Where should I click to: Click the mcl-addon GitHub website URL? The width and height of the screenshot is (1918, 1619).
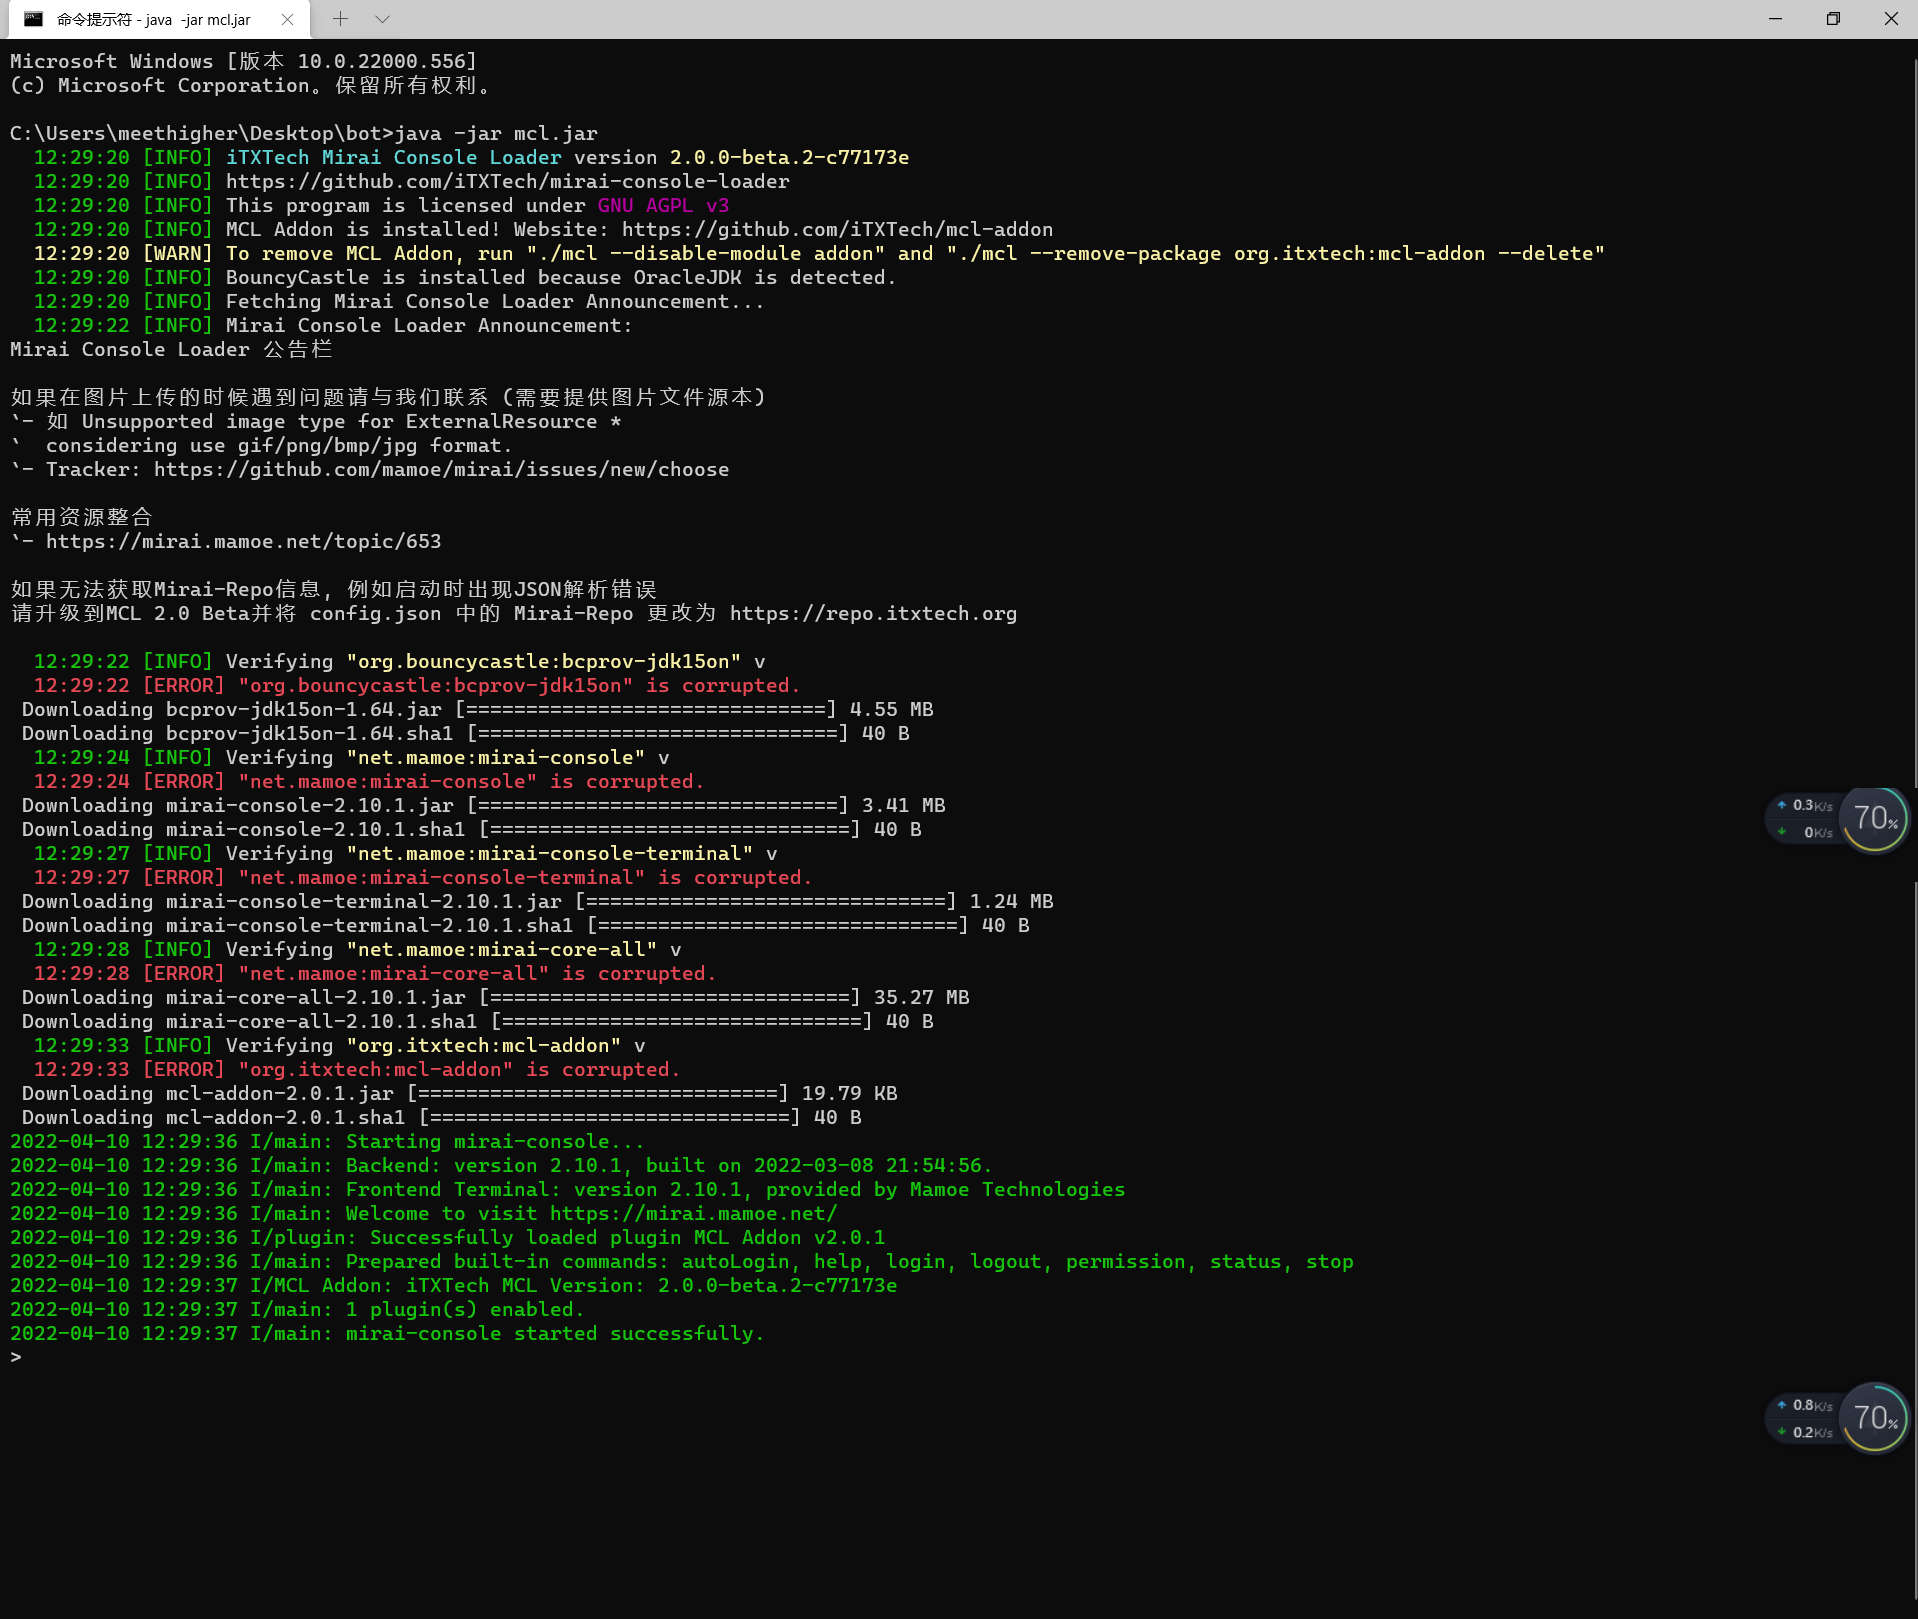[837, 229]
